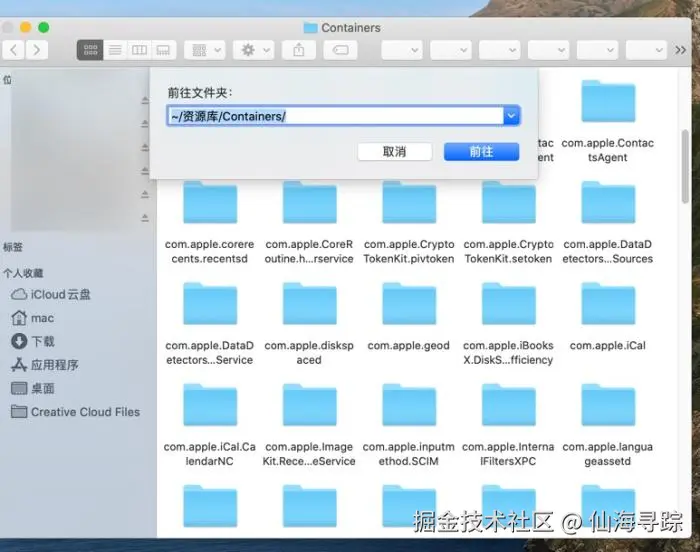Viewport: 700px width, 552px height.
Task: Open 桌面 in sidebar
Action: [32, 389]
